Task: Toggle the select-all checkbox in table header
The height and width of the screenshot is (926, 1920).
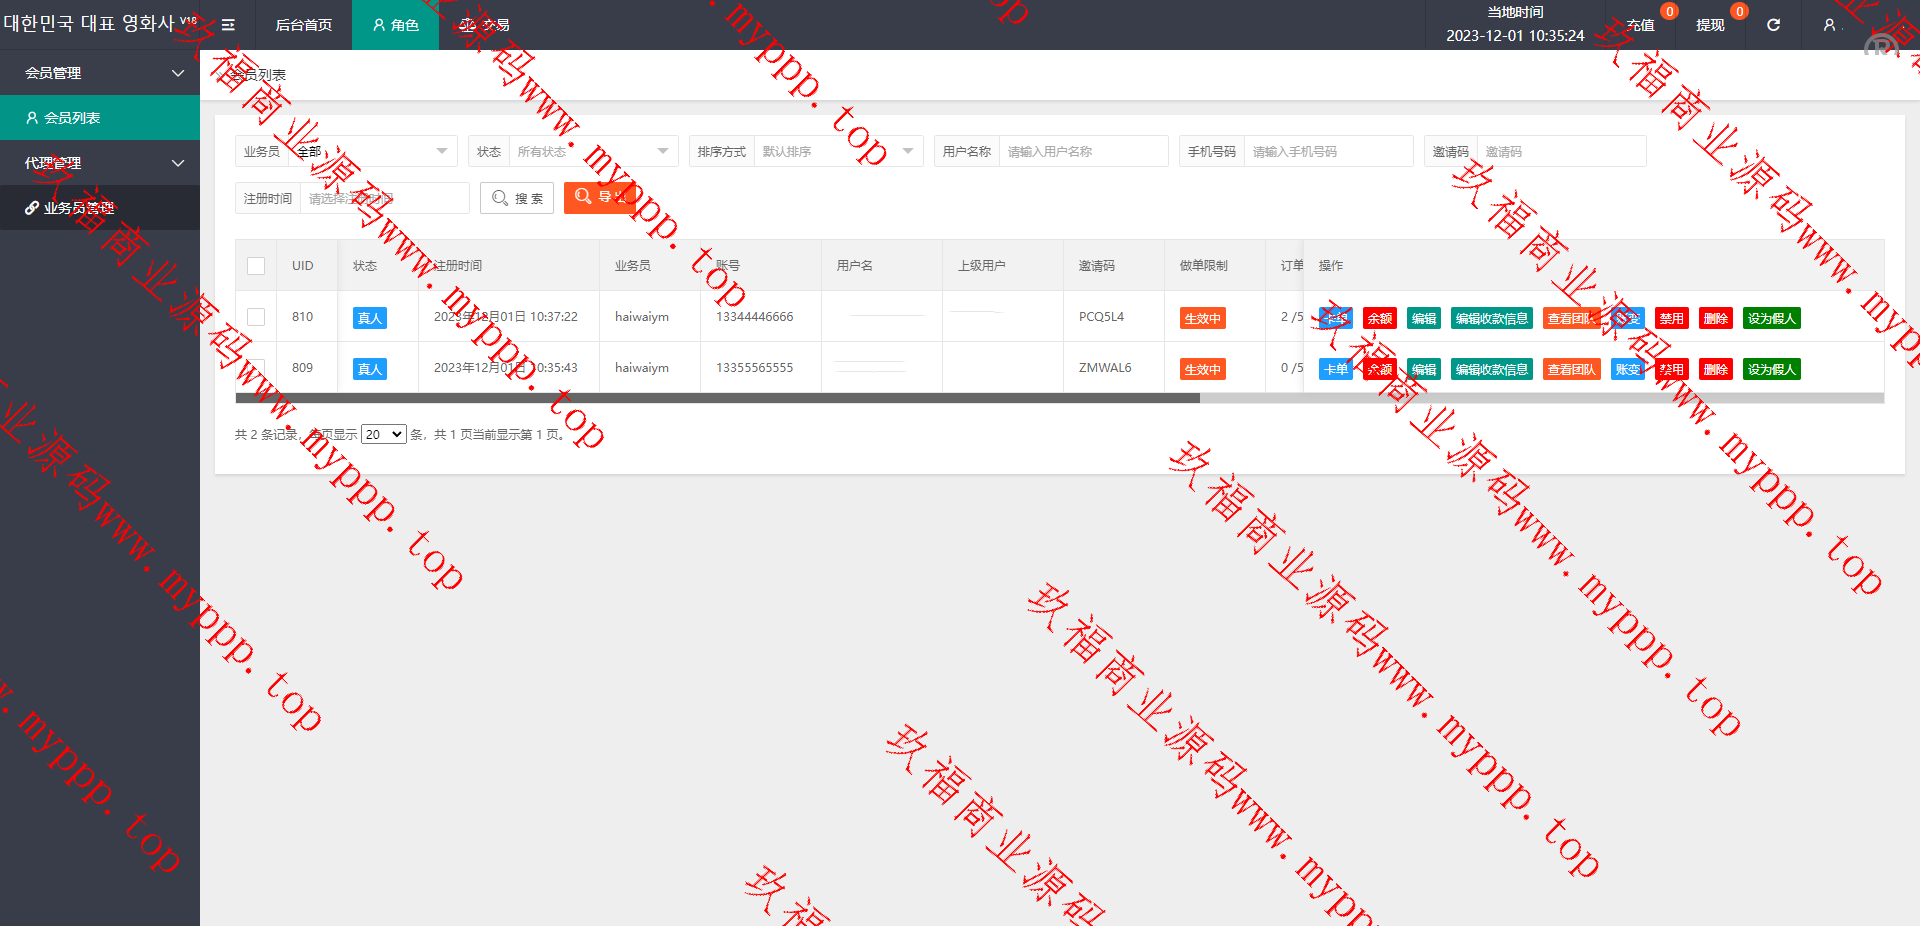Action: tap(256, 266)
